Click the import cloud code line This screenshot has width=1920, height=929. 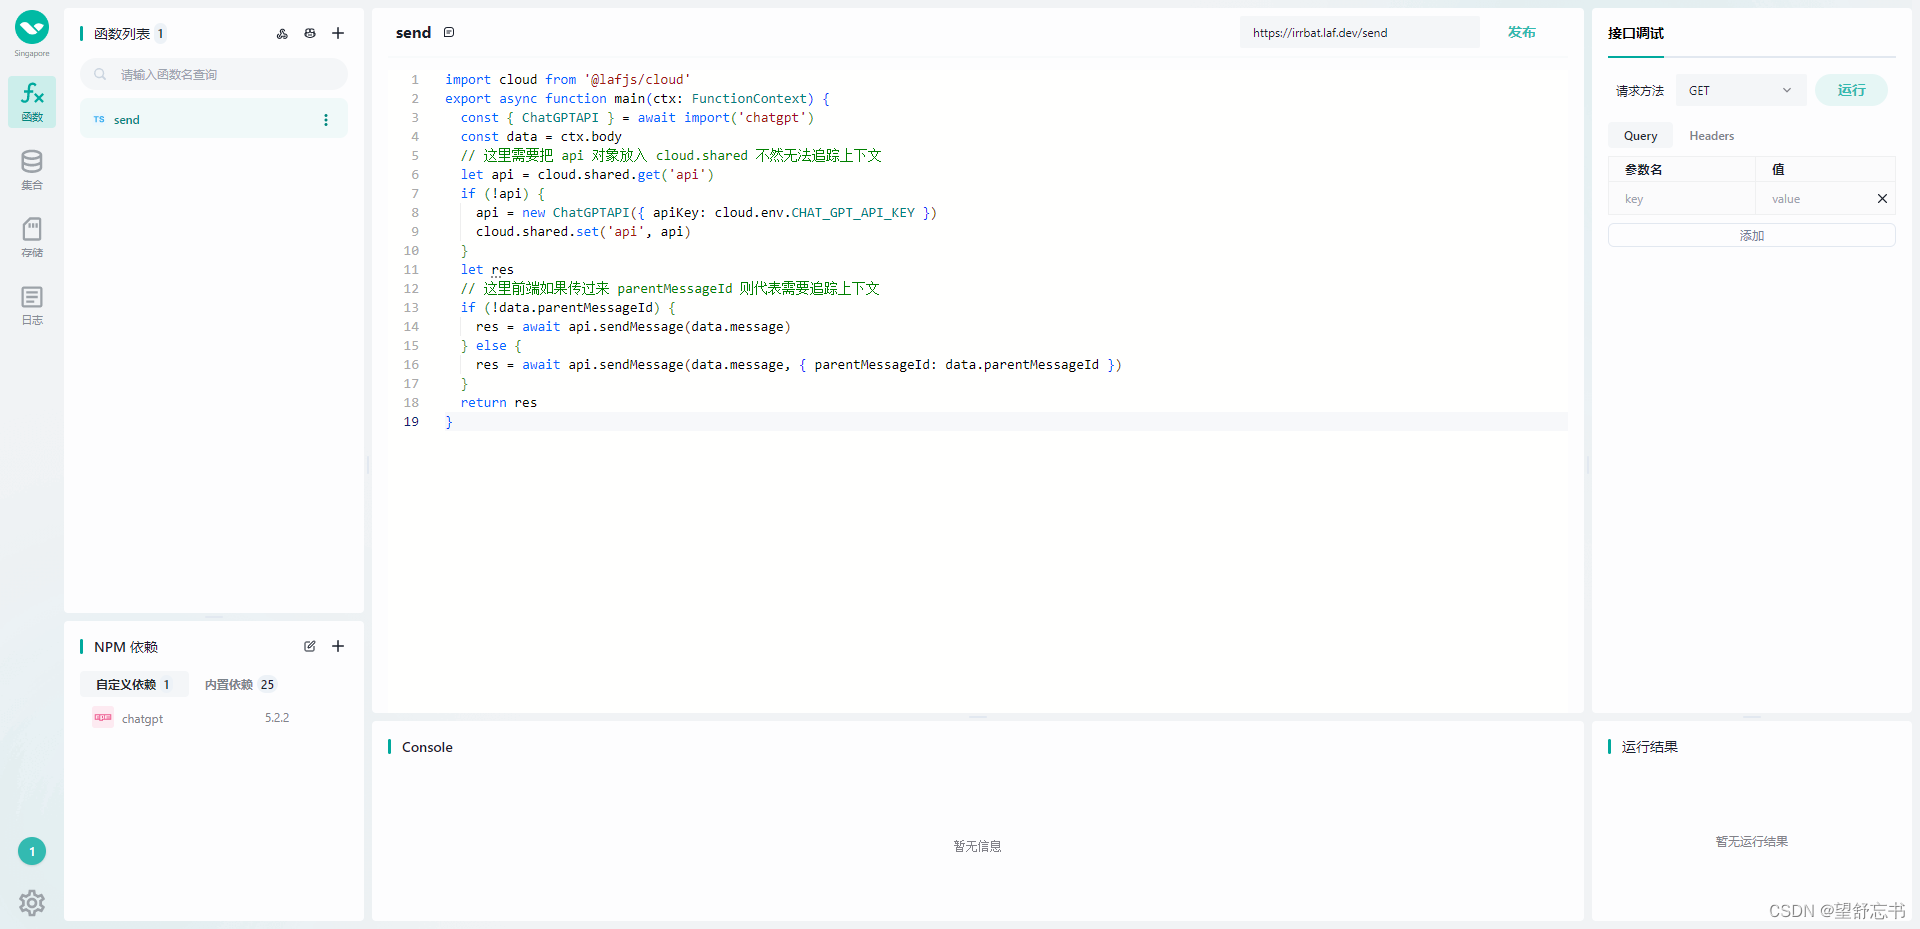click(x=567, y=80)
